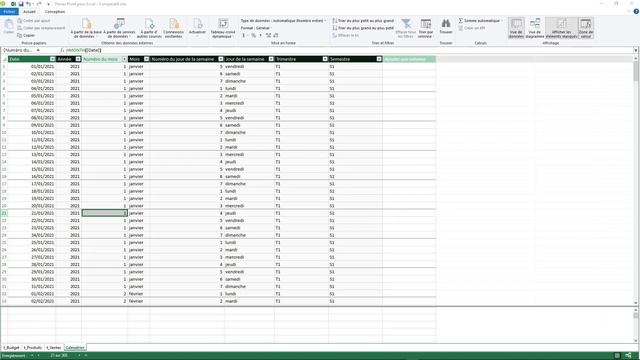Open the Date column filter dropdown
The height and width of the screenshot is (360, 640).
pyautogui.click(x=52, y=59)
